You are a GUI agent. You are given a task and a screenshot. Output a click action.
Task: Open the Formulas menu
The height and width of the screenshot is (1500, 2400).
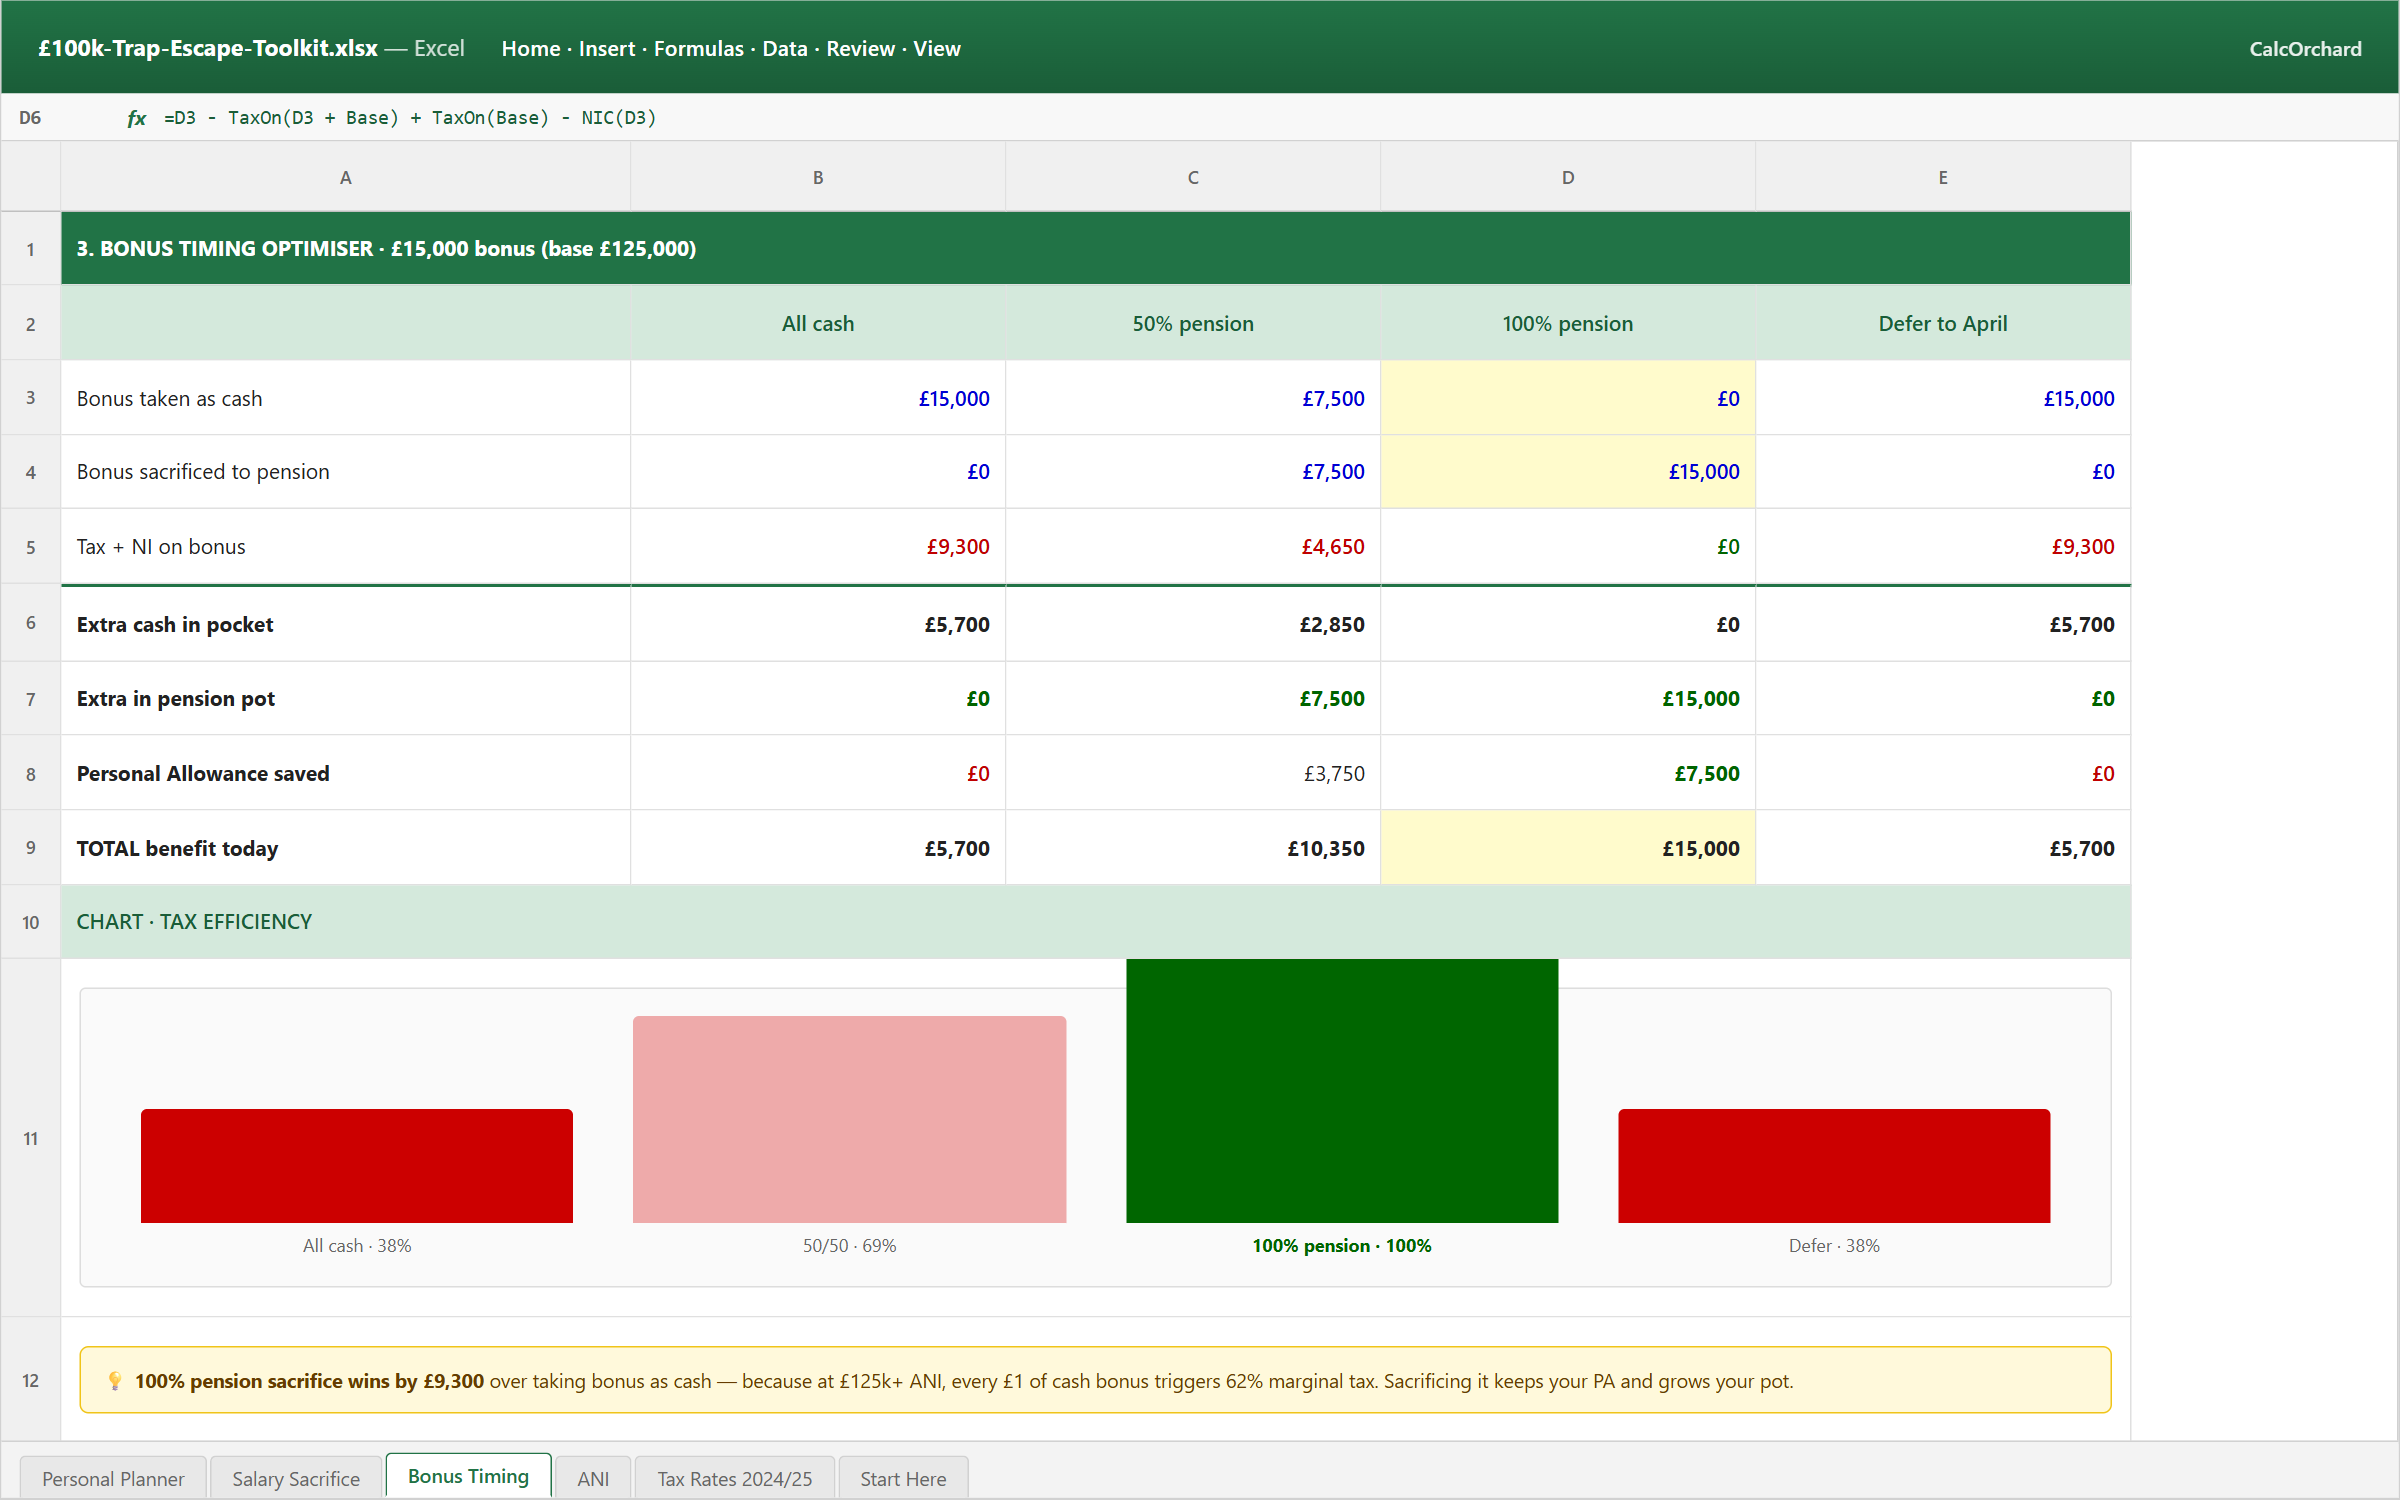(698, 48)
